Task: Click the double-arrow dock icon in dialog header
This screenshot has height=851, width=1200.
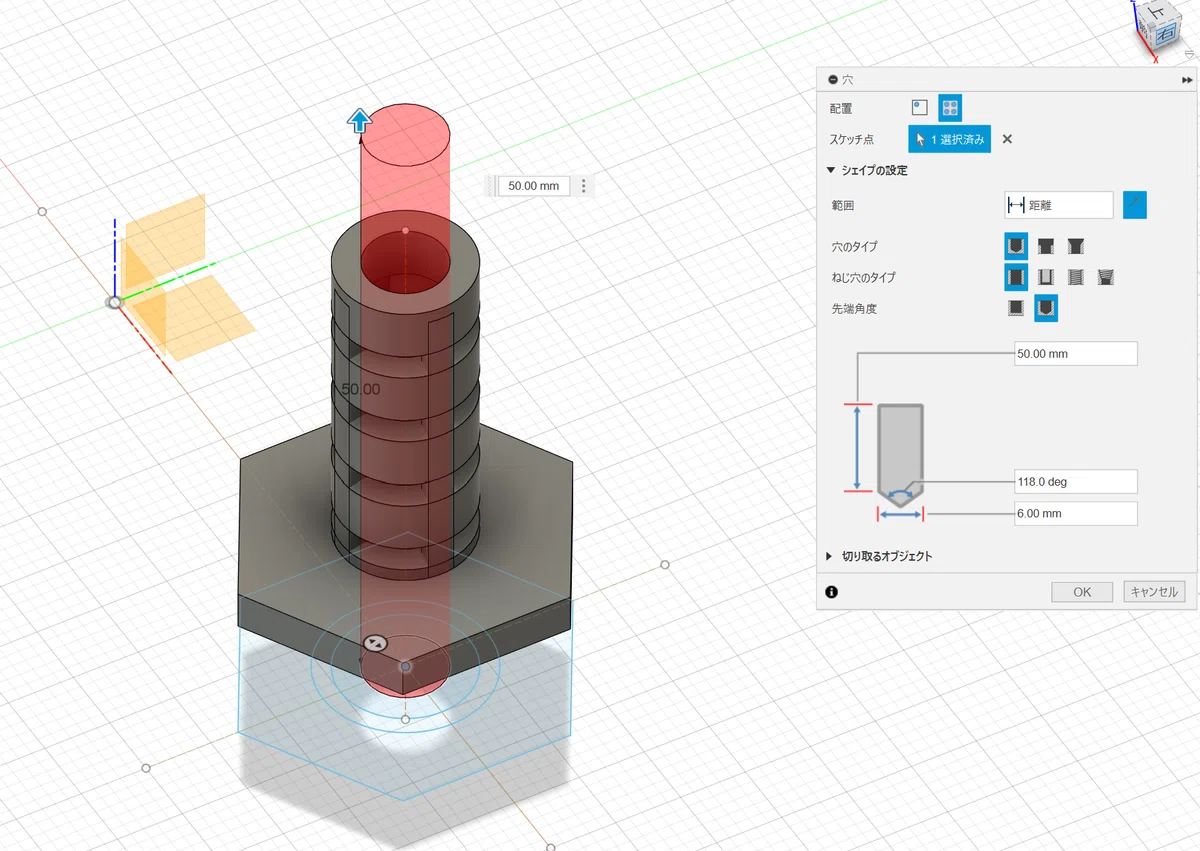Action: (1187, 80)
